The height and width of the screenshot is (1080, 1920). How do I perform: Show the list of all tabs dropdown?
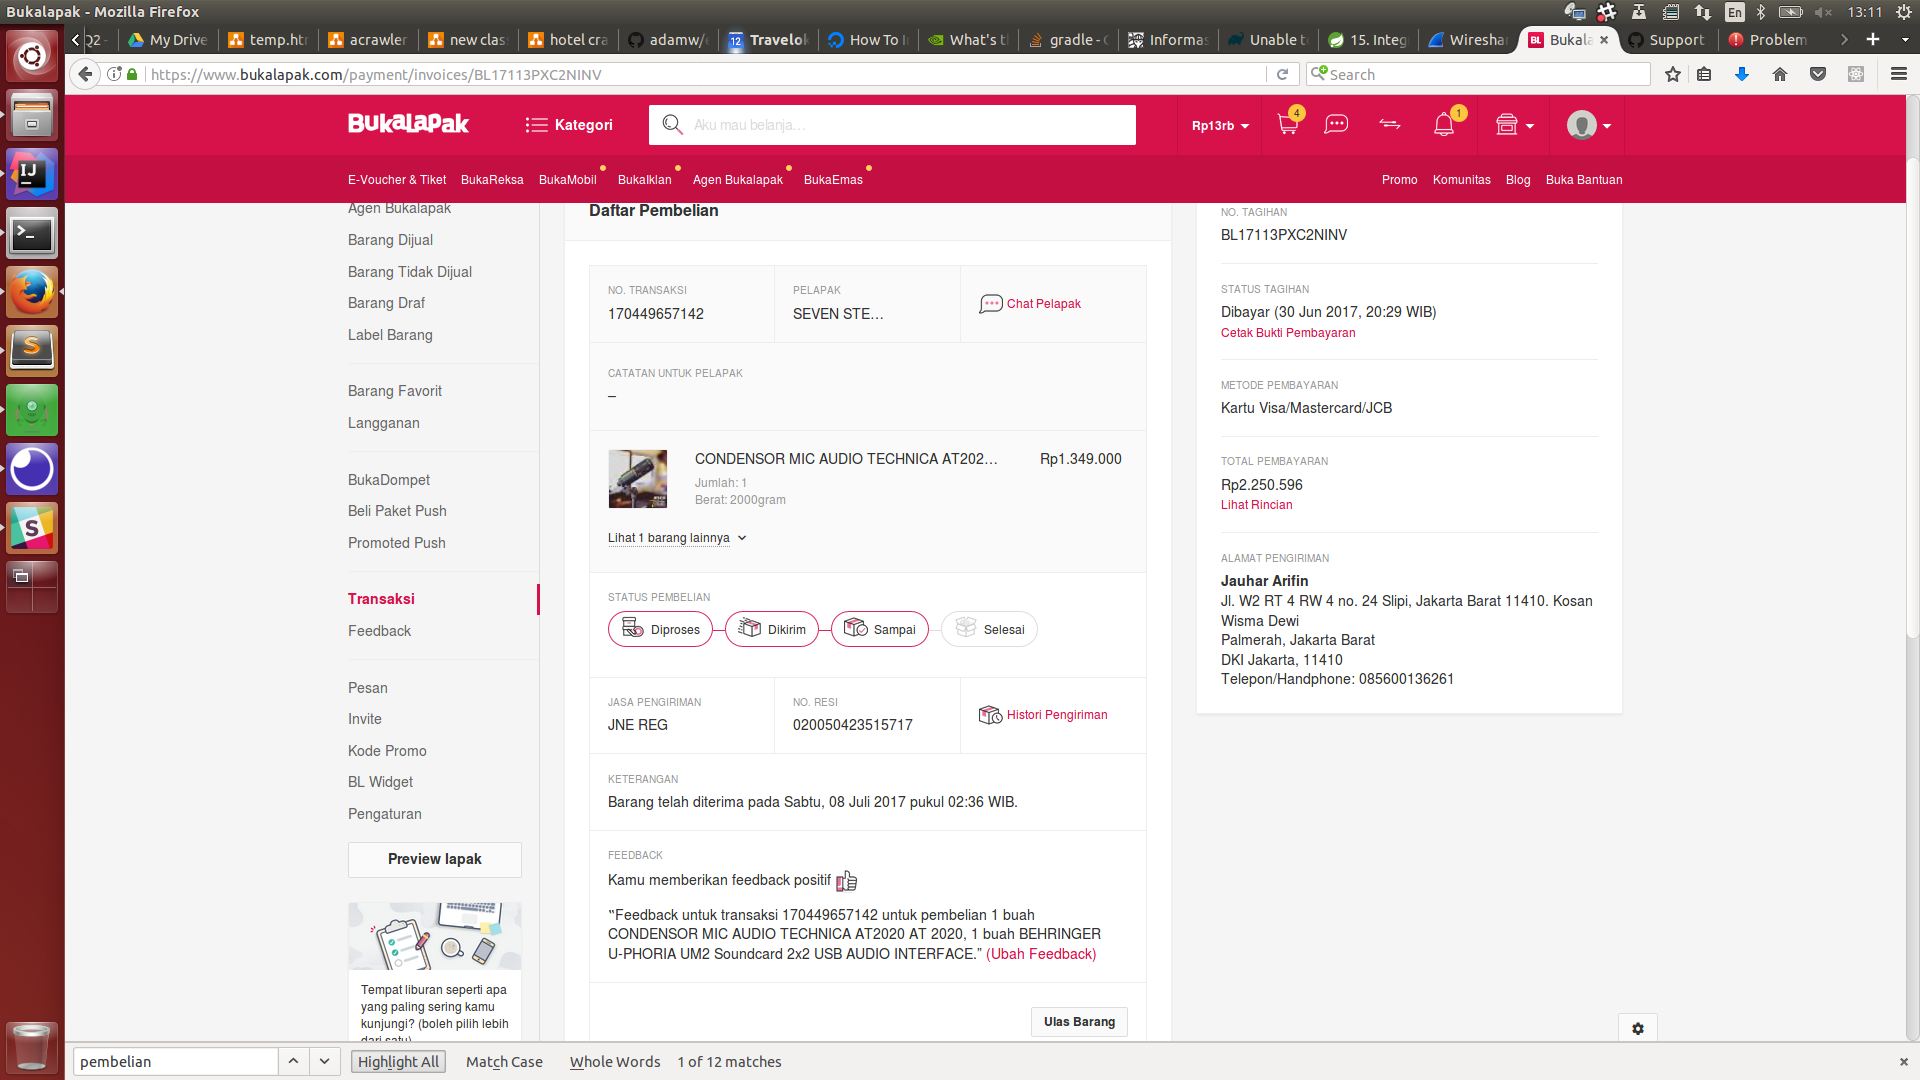pos(1904,40)
